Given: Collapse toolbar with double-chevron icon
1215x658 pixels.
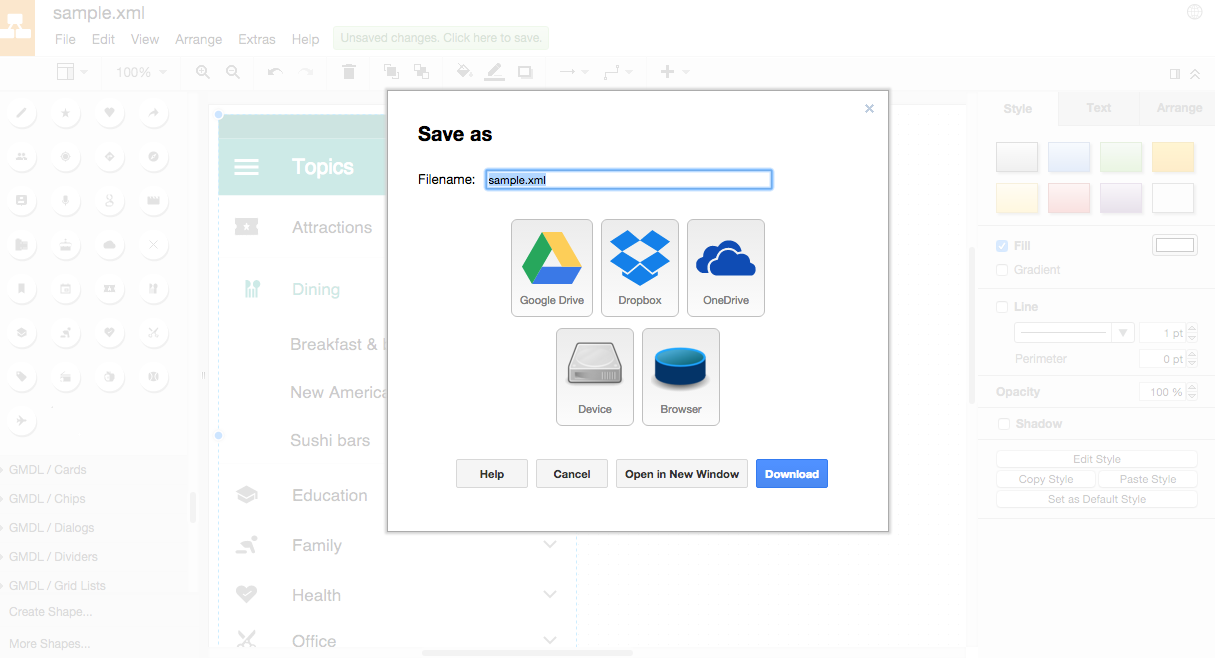Looking at the screenshot, I should point(1195,73).
